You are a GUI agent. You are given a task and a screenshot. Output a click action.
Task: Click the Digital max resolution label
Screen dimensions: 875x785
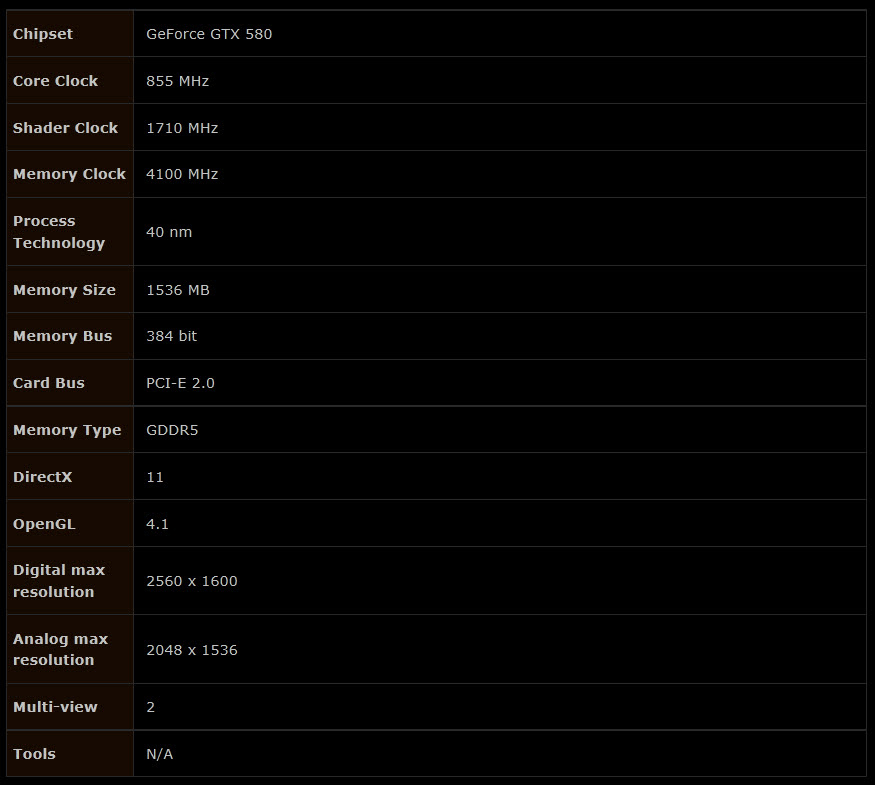(x=59, y=581)
